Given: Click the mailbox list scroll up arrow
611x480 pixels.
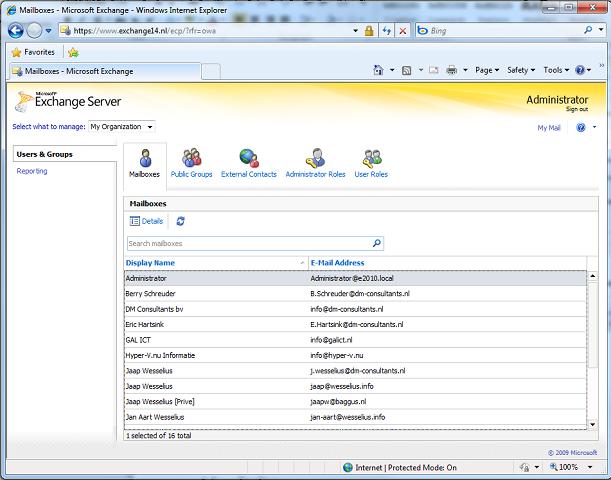Looking at the screenshot, I should pyautogui.click(x=592, y=276).
